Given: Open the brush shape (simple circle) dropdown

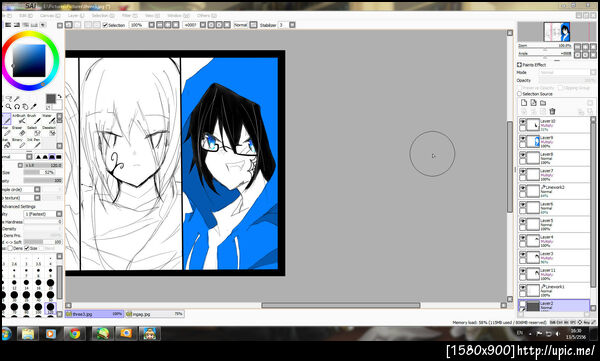Looking at the screenshot, I should coord(37,189).
